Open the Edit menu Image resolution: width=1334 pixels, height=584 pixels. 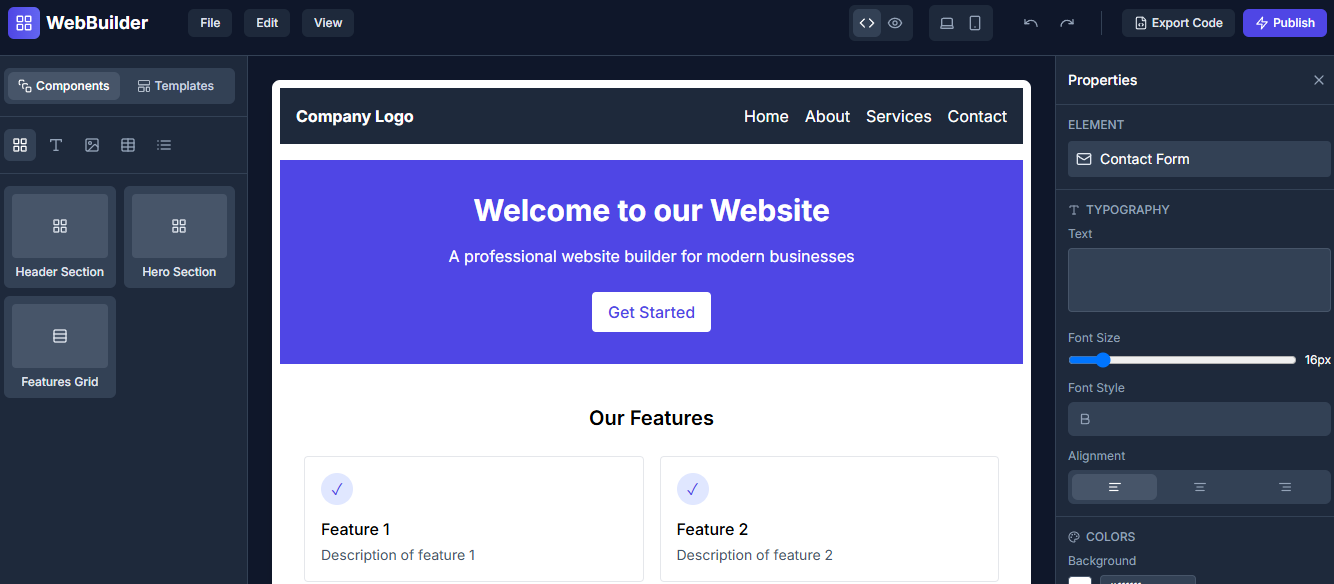pos(267,23)
